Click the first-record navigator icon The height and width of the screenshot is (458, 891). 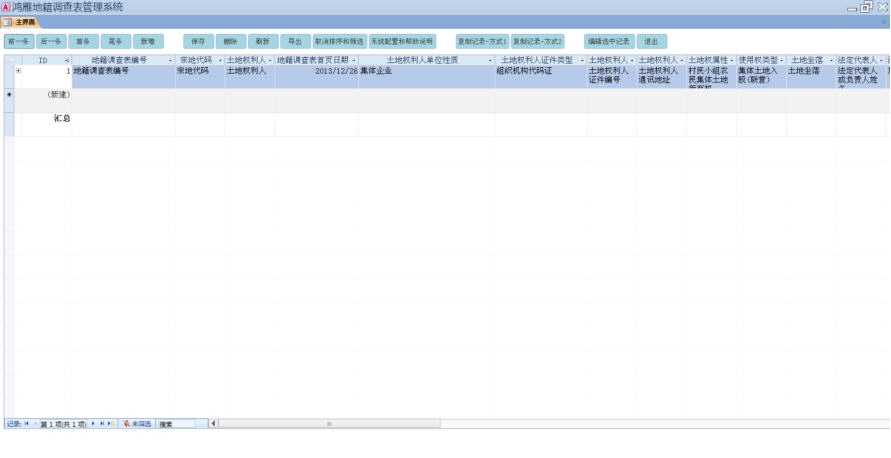point(27,424)
